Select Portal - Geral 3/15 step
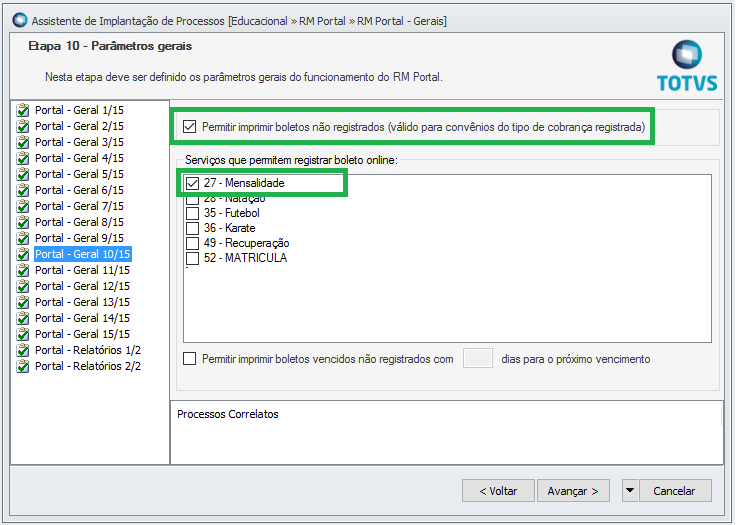Image resolution: width=750 pixels, height=525 pixels. tap(79, 142)
